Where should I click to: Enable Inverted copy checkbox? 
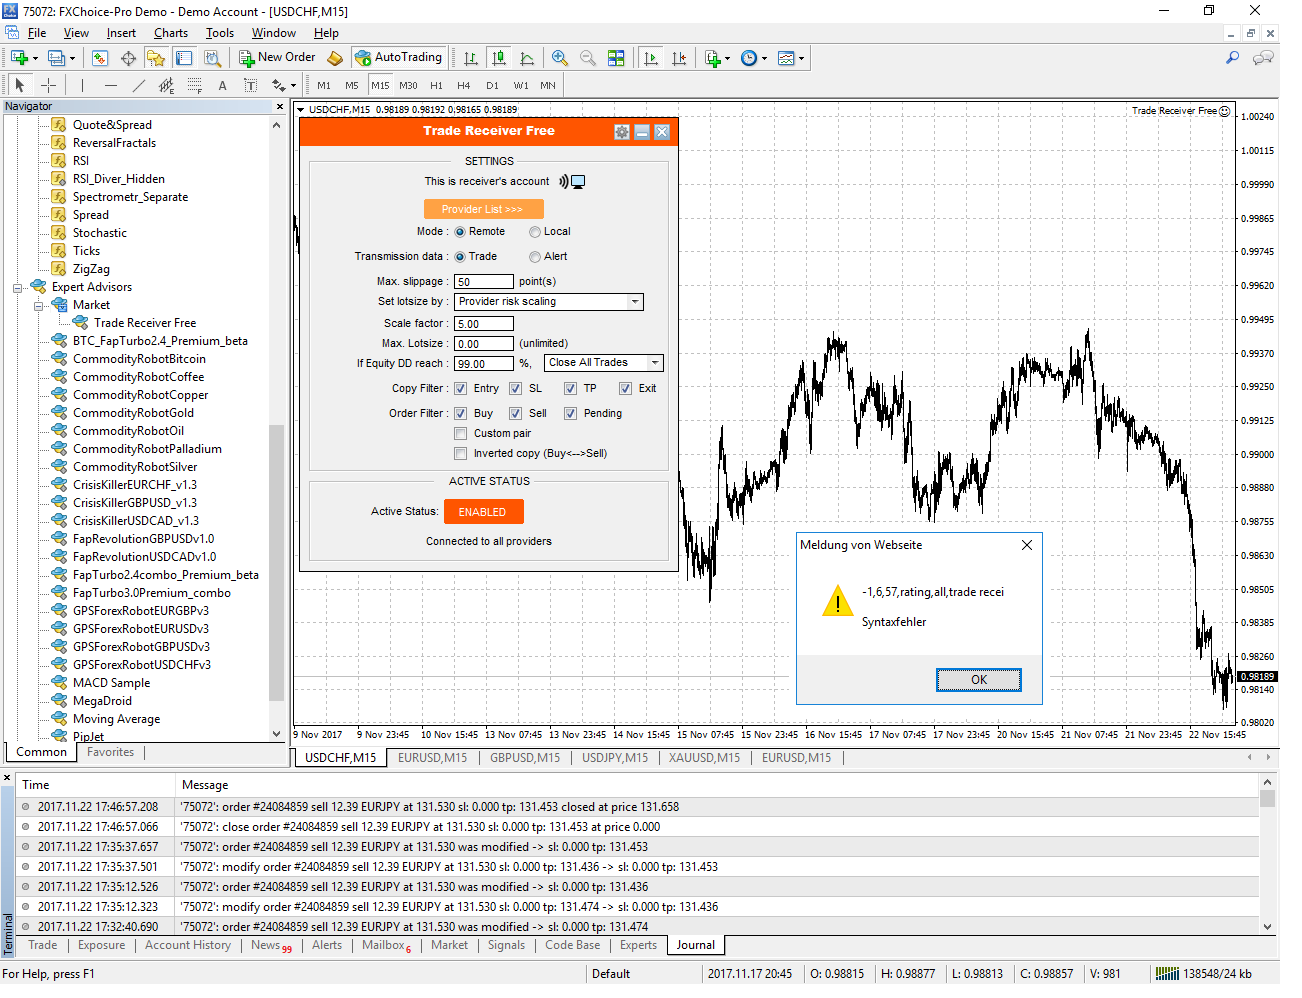pos(461,454)
